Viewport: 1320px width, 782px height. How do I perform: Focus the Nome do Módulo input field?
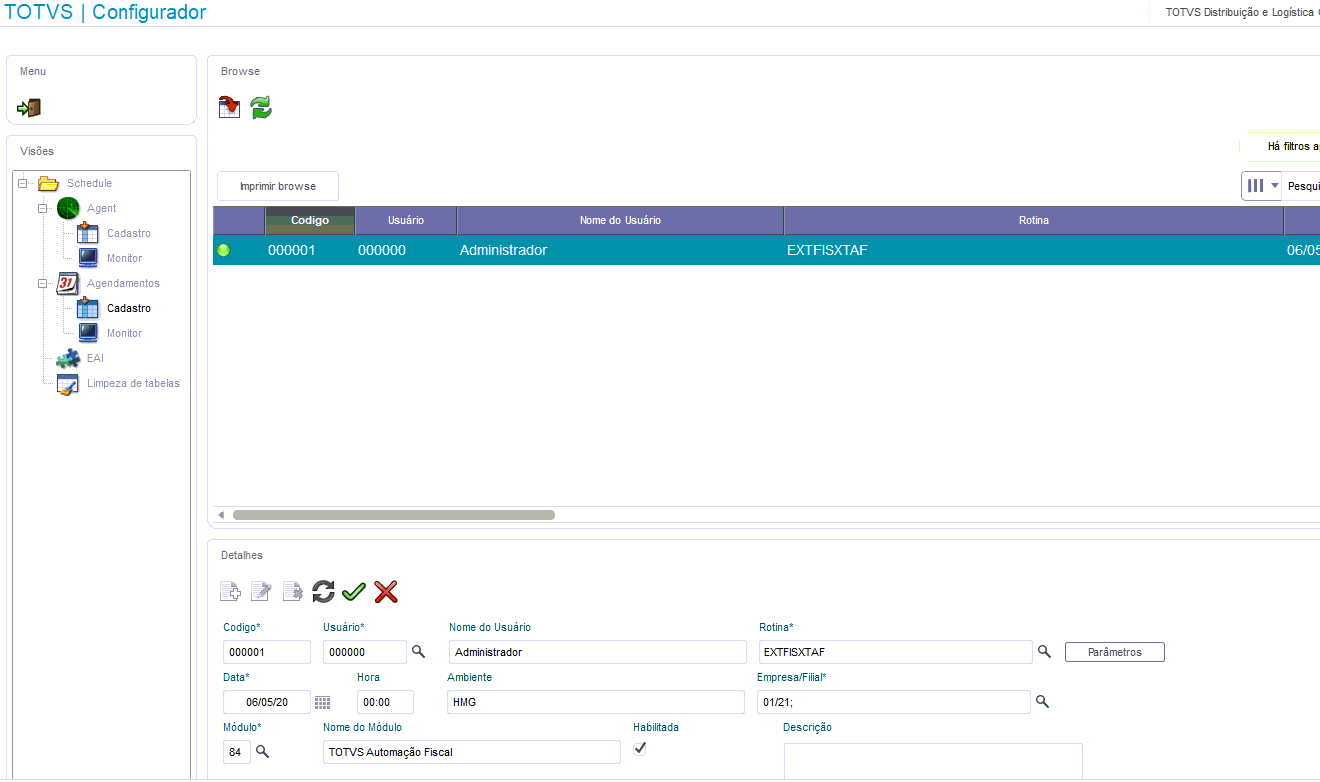point(472,752)
